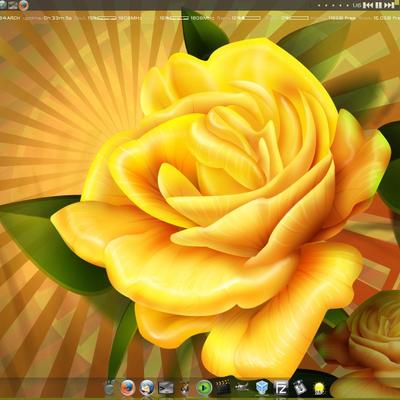Click the yellow lightbulb dock icon

click(x=319, y=388)
